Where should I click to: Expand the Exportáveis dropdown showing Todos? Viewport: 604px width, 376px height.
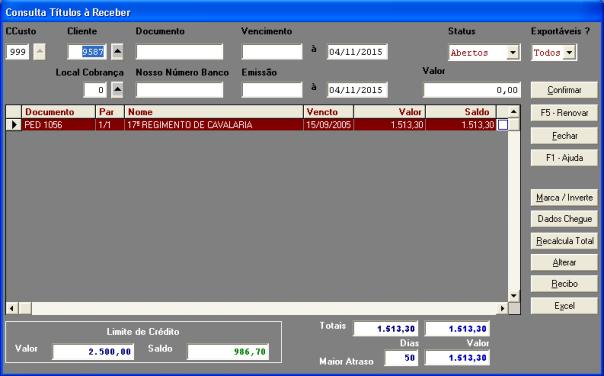click(x=569, y=53)
